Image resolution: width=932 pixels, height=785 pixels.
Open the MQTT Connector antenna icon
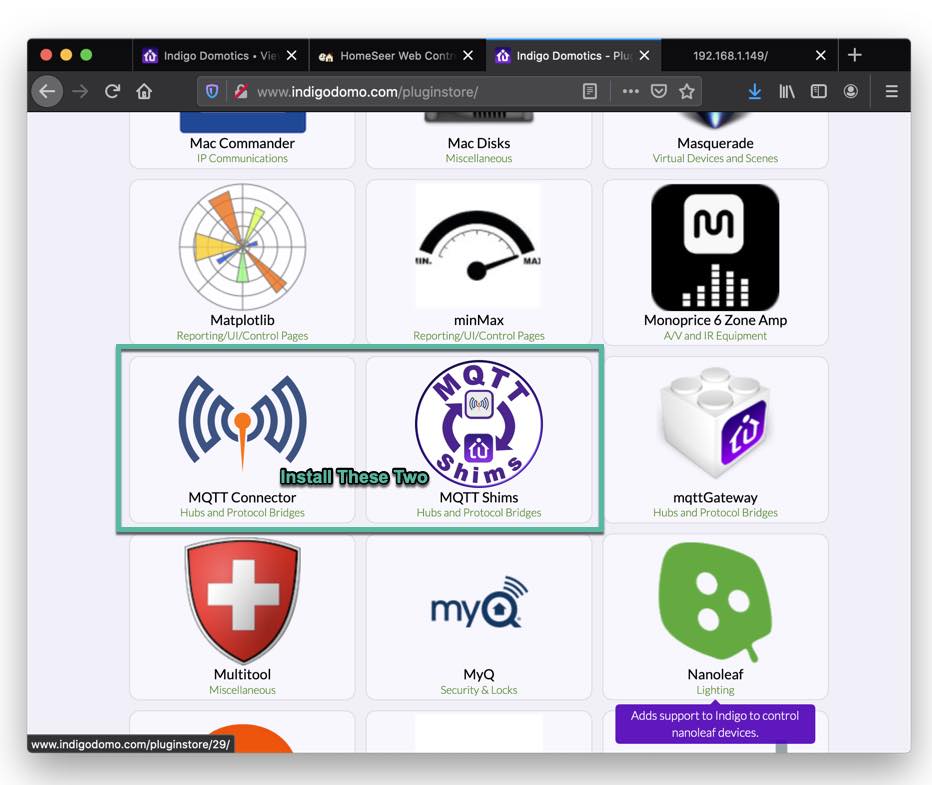click(x=243, y=423)
